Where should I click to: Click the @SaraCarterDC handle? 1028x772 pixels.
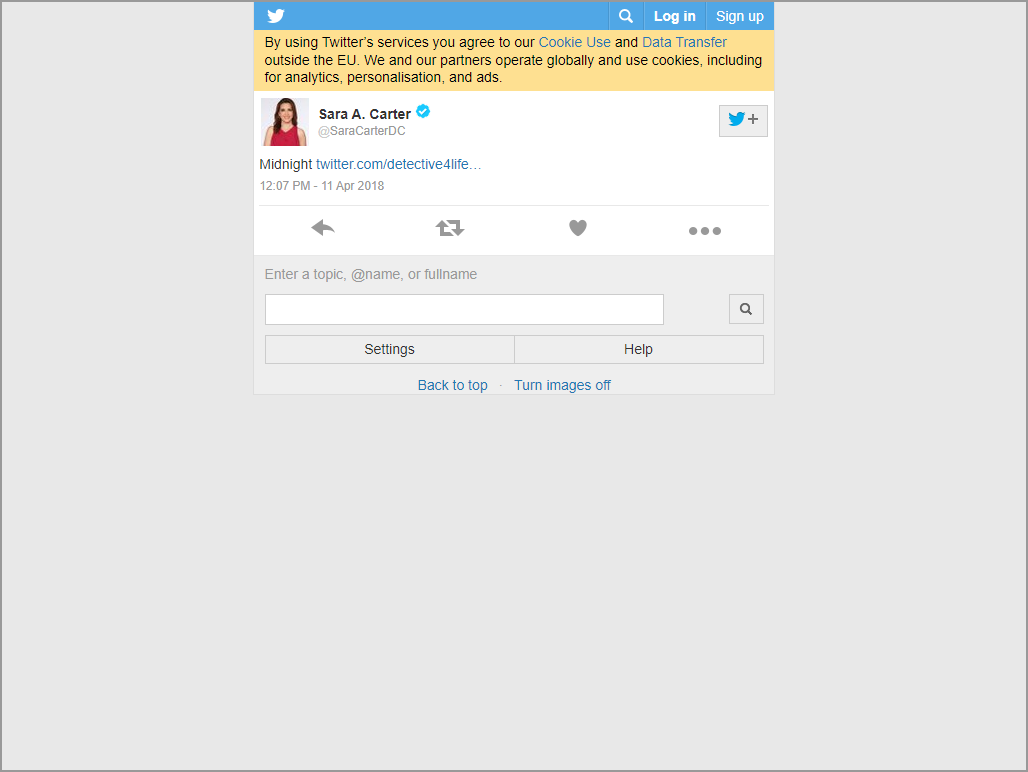coord(362,131)
